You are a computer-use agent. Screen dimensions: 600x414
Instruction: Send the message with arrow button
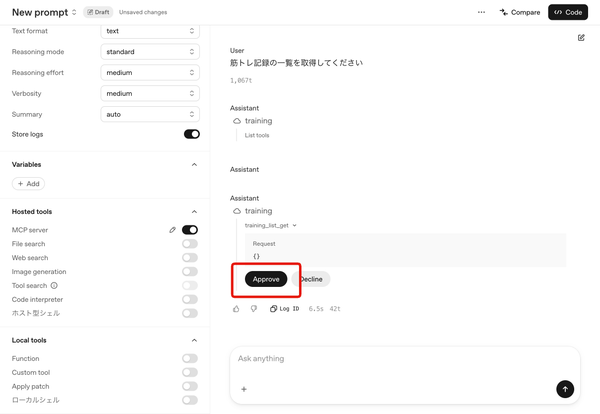pos(565,389)
